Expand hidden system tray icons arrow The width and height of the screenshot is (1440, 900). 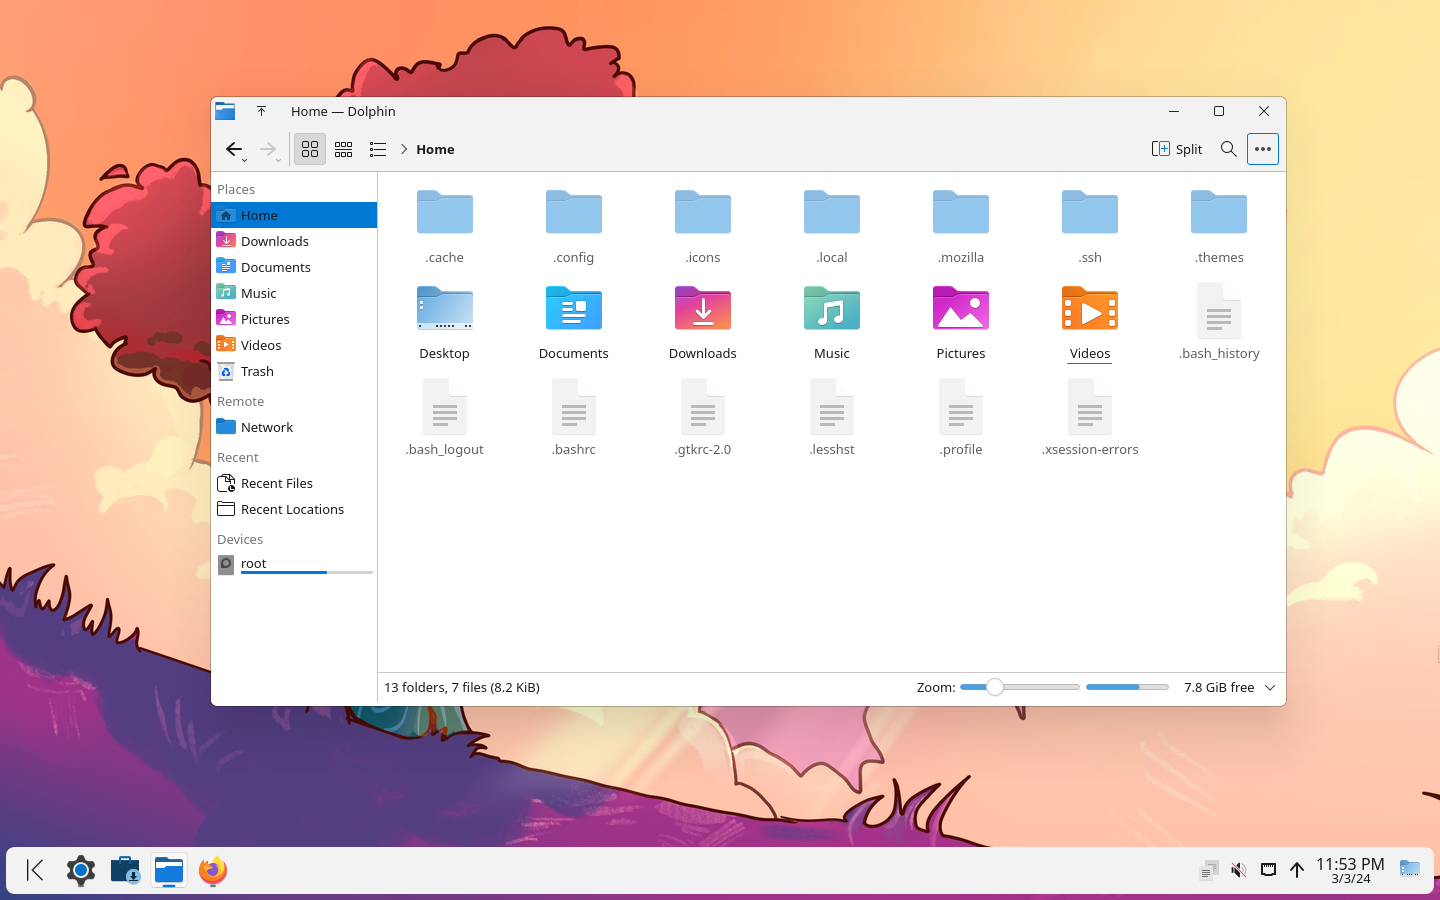(x=1297, y=870)
